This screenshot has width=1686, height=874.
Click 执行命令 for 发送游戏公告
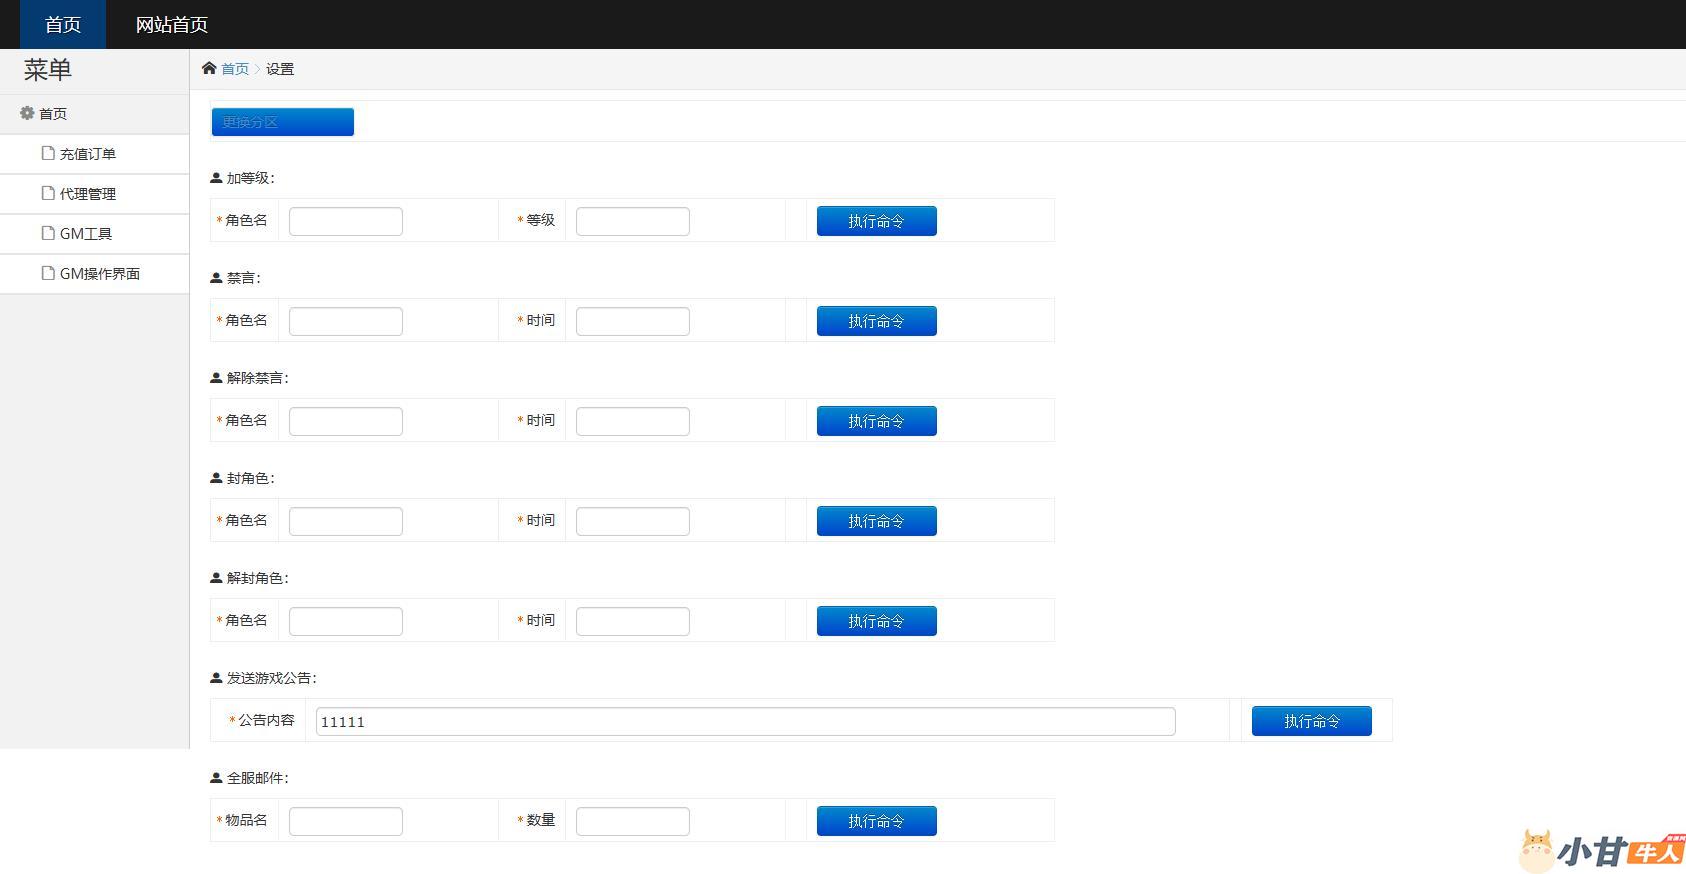(x=1311, y=721)
